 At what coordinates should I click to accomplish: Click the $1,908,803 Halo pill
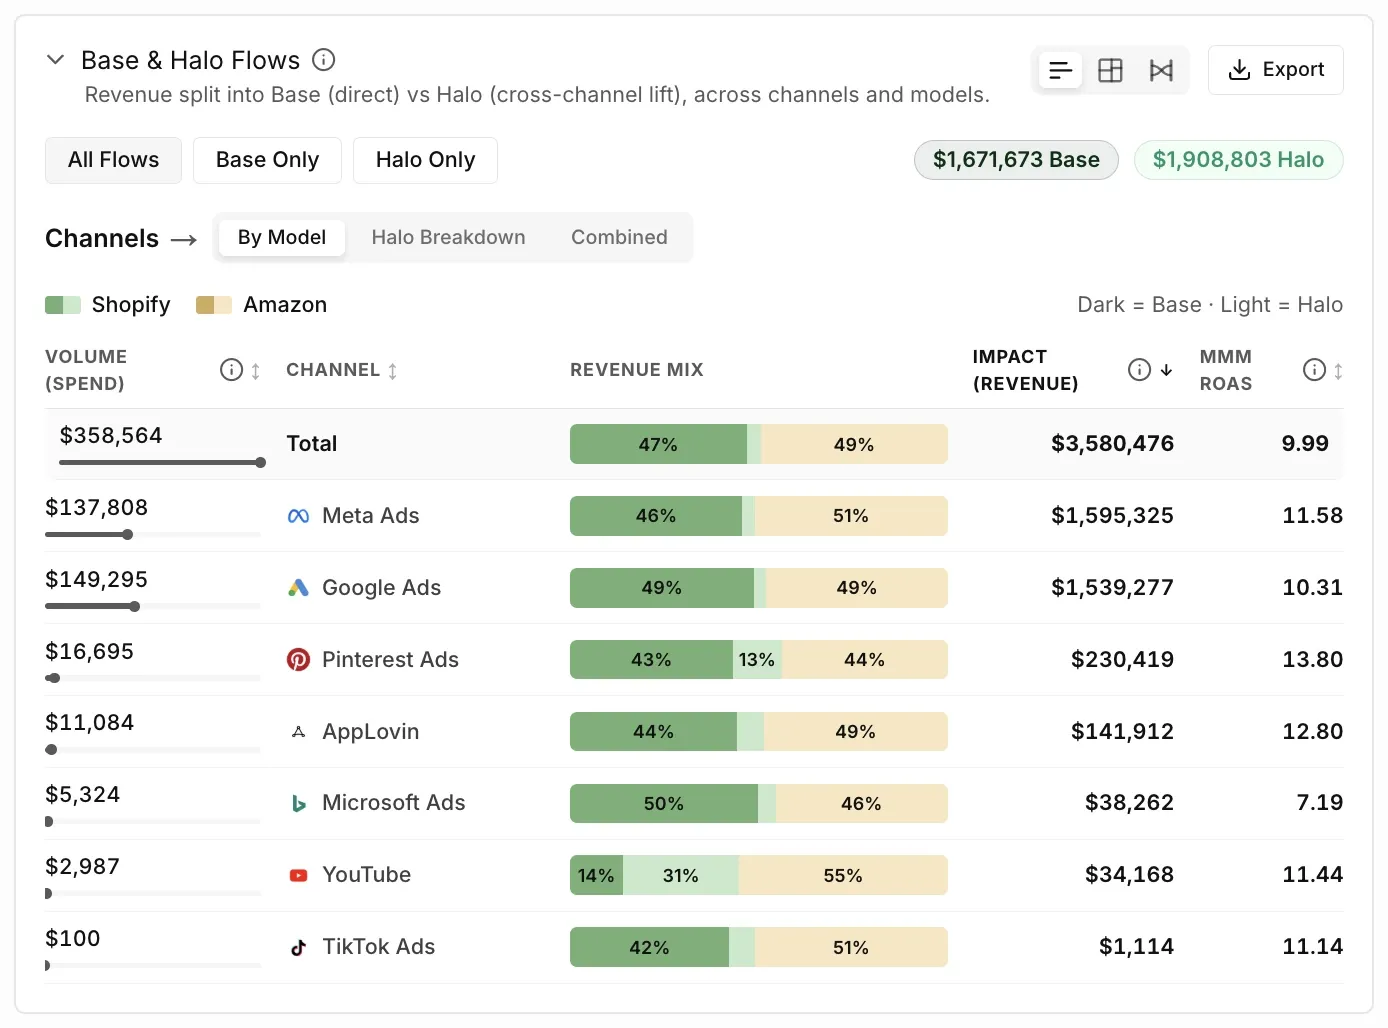1238,160
